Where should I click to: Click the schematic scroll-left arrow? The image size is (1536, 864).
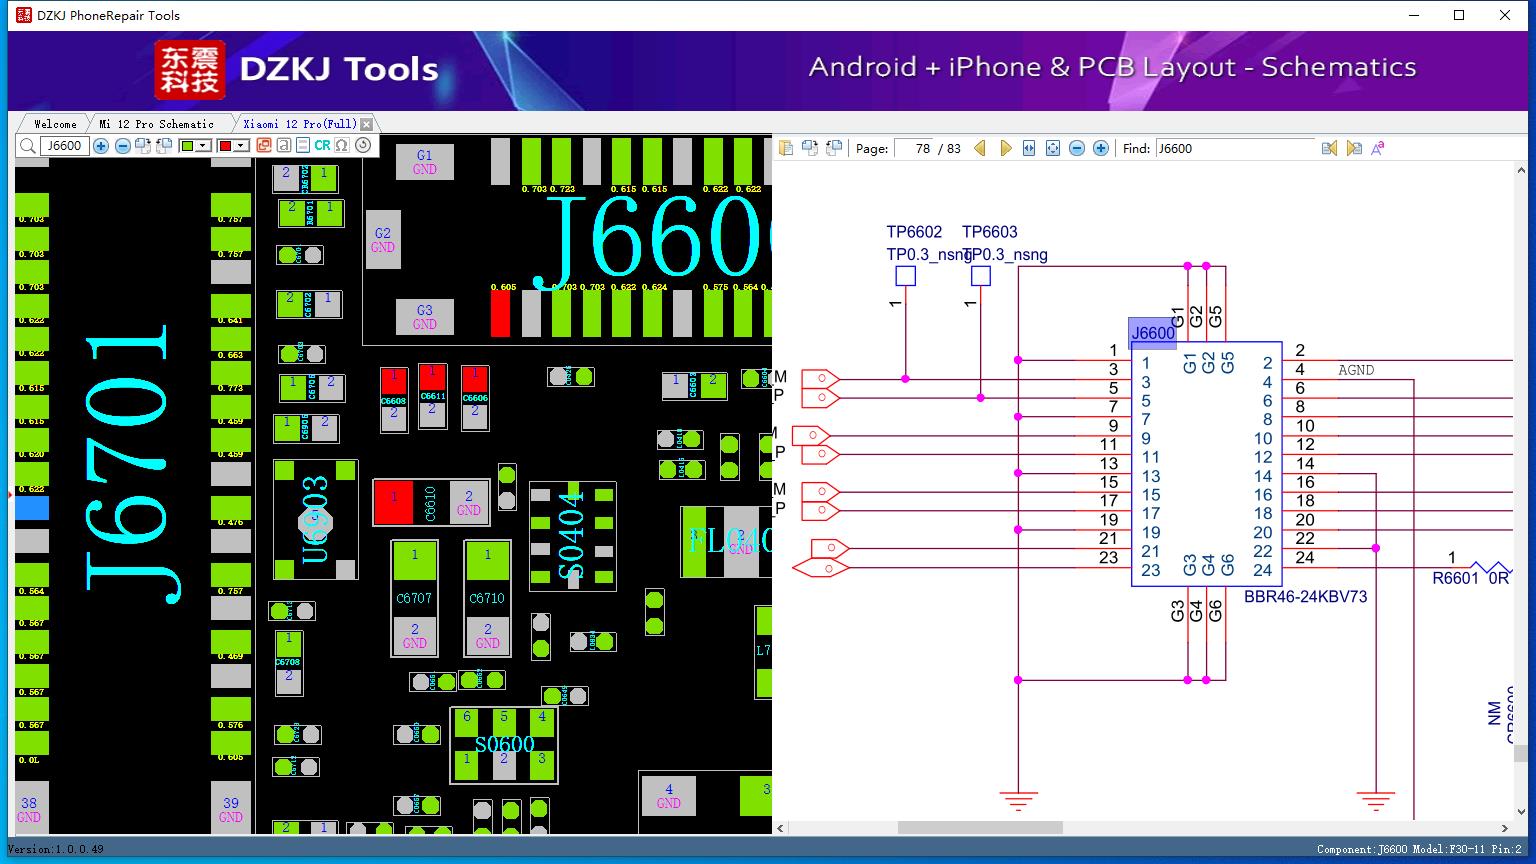click(x=782, y=828)
